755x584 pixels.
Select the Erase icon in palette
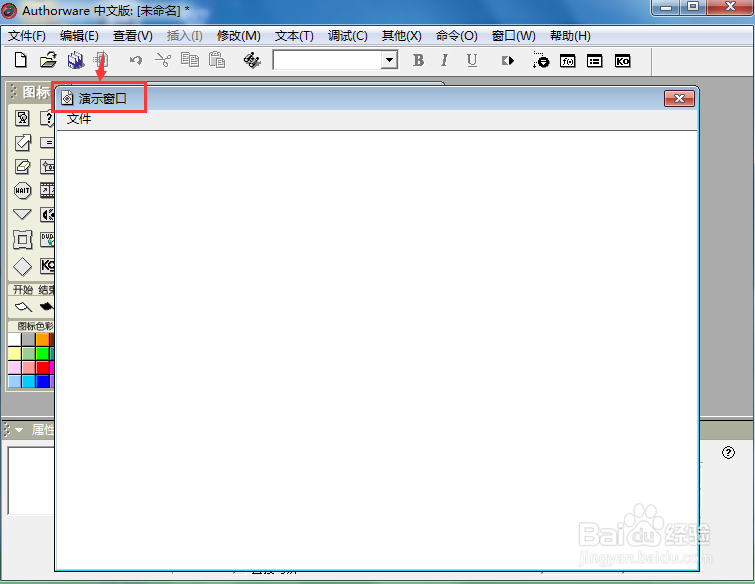(x=22, y=167)
